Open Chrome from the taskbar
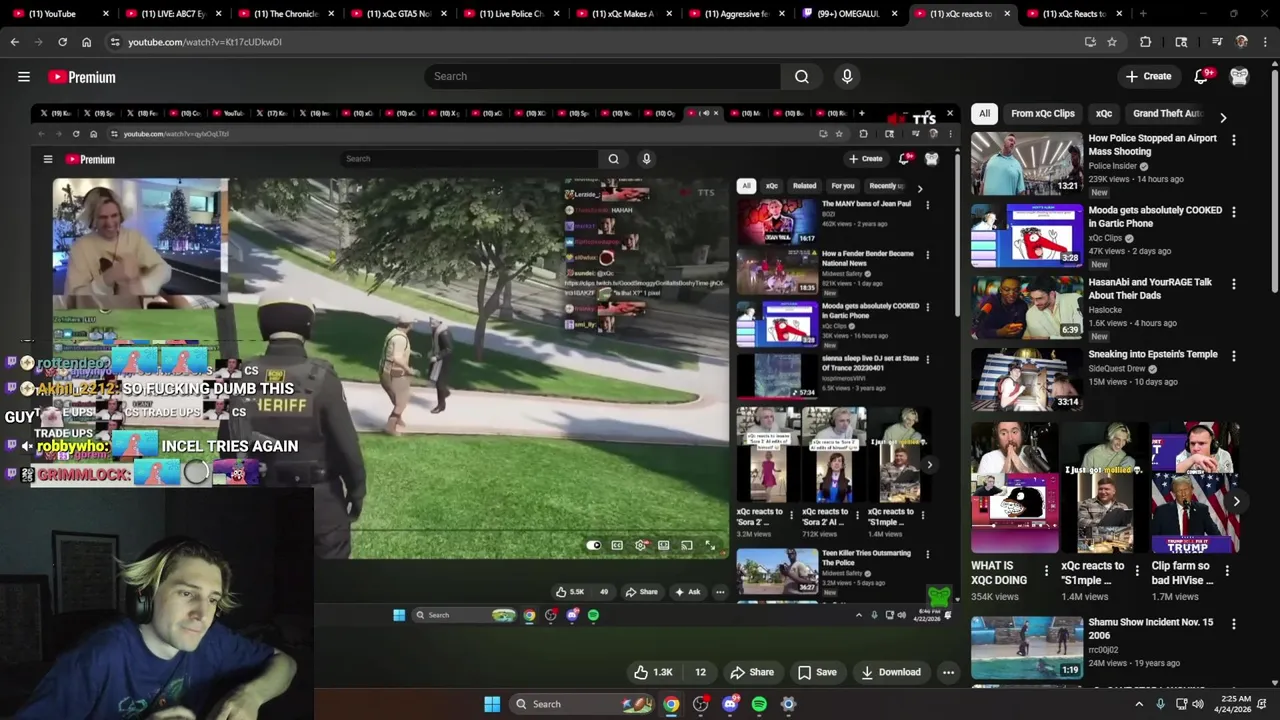The height and width of the screenshot is (720, 1280). coord(671,704)
